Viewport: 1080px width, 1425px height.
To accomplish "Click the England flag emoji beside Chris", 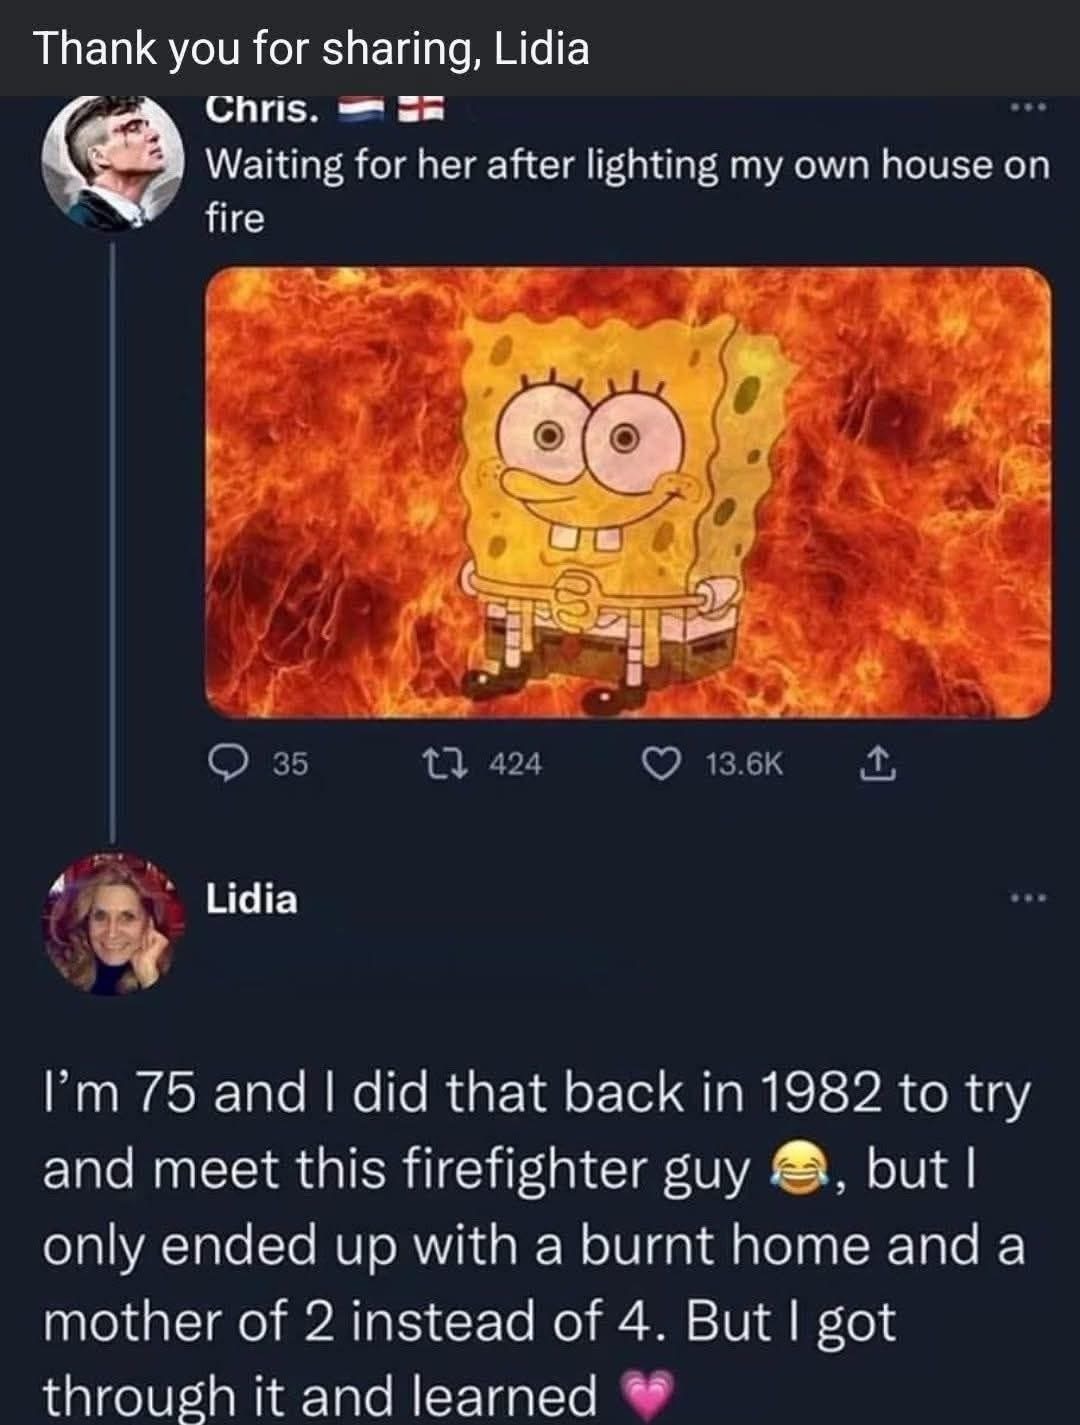I will tap(421, 110).
